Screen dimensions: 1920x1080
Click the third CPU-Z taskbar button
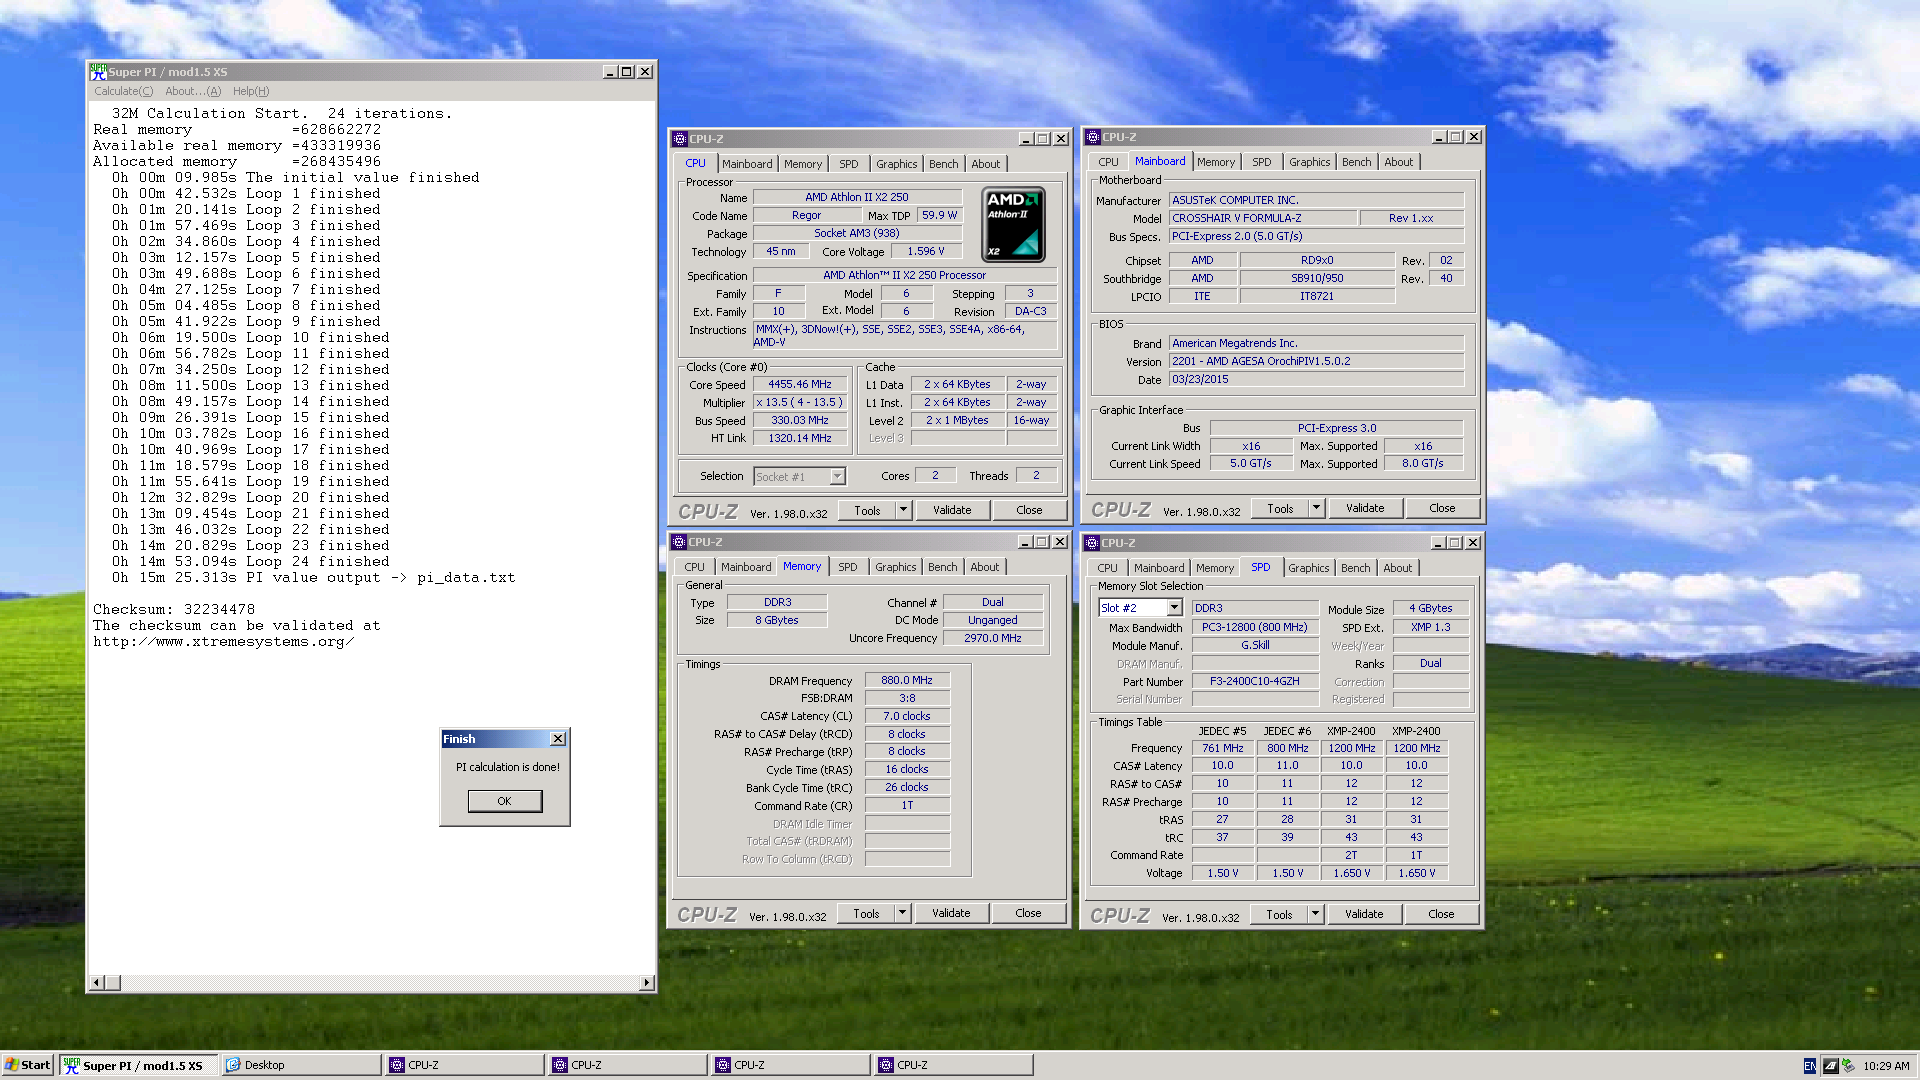[790, 1065]
